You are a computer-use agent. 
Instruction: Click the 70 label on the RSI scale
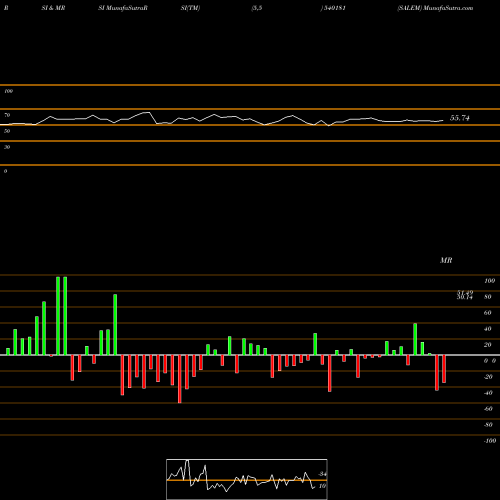[x=7, y=115]
